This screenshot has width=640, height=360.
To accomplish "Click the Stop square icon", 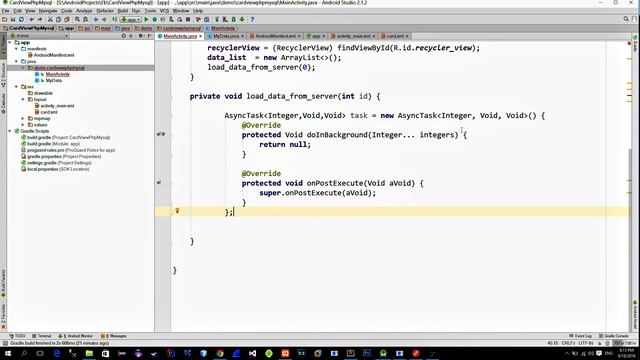I will pos(188,19).
